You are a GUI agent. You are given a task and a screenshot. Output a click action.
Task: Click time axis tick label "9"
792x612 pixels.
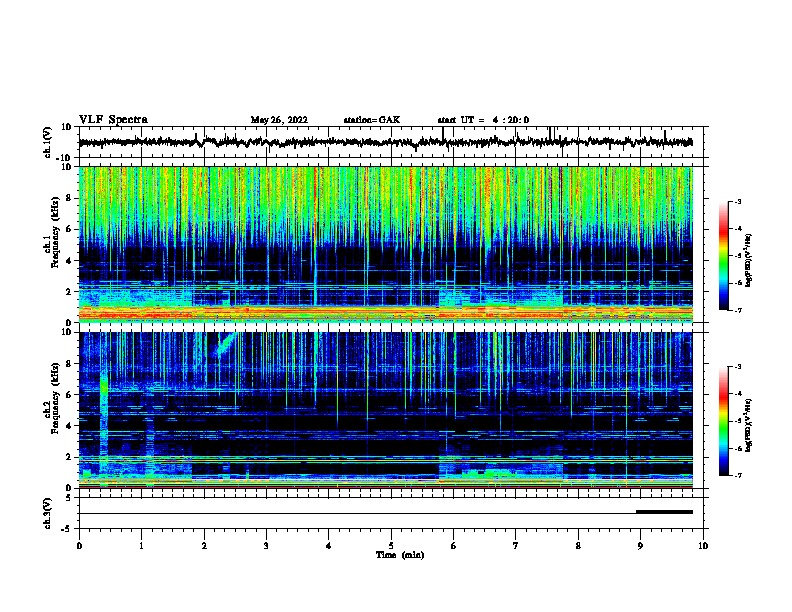(640, 546)
